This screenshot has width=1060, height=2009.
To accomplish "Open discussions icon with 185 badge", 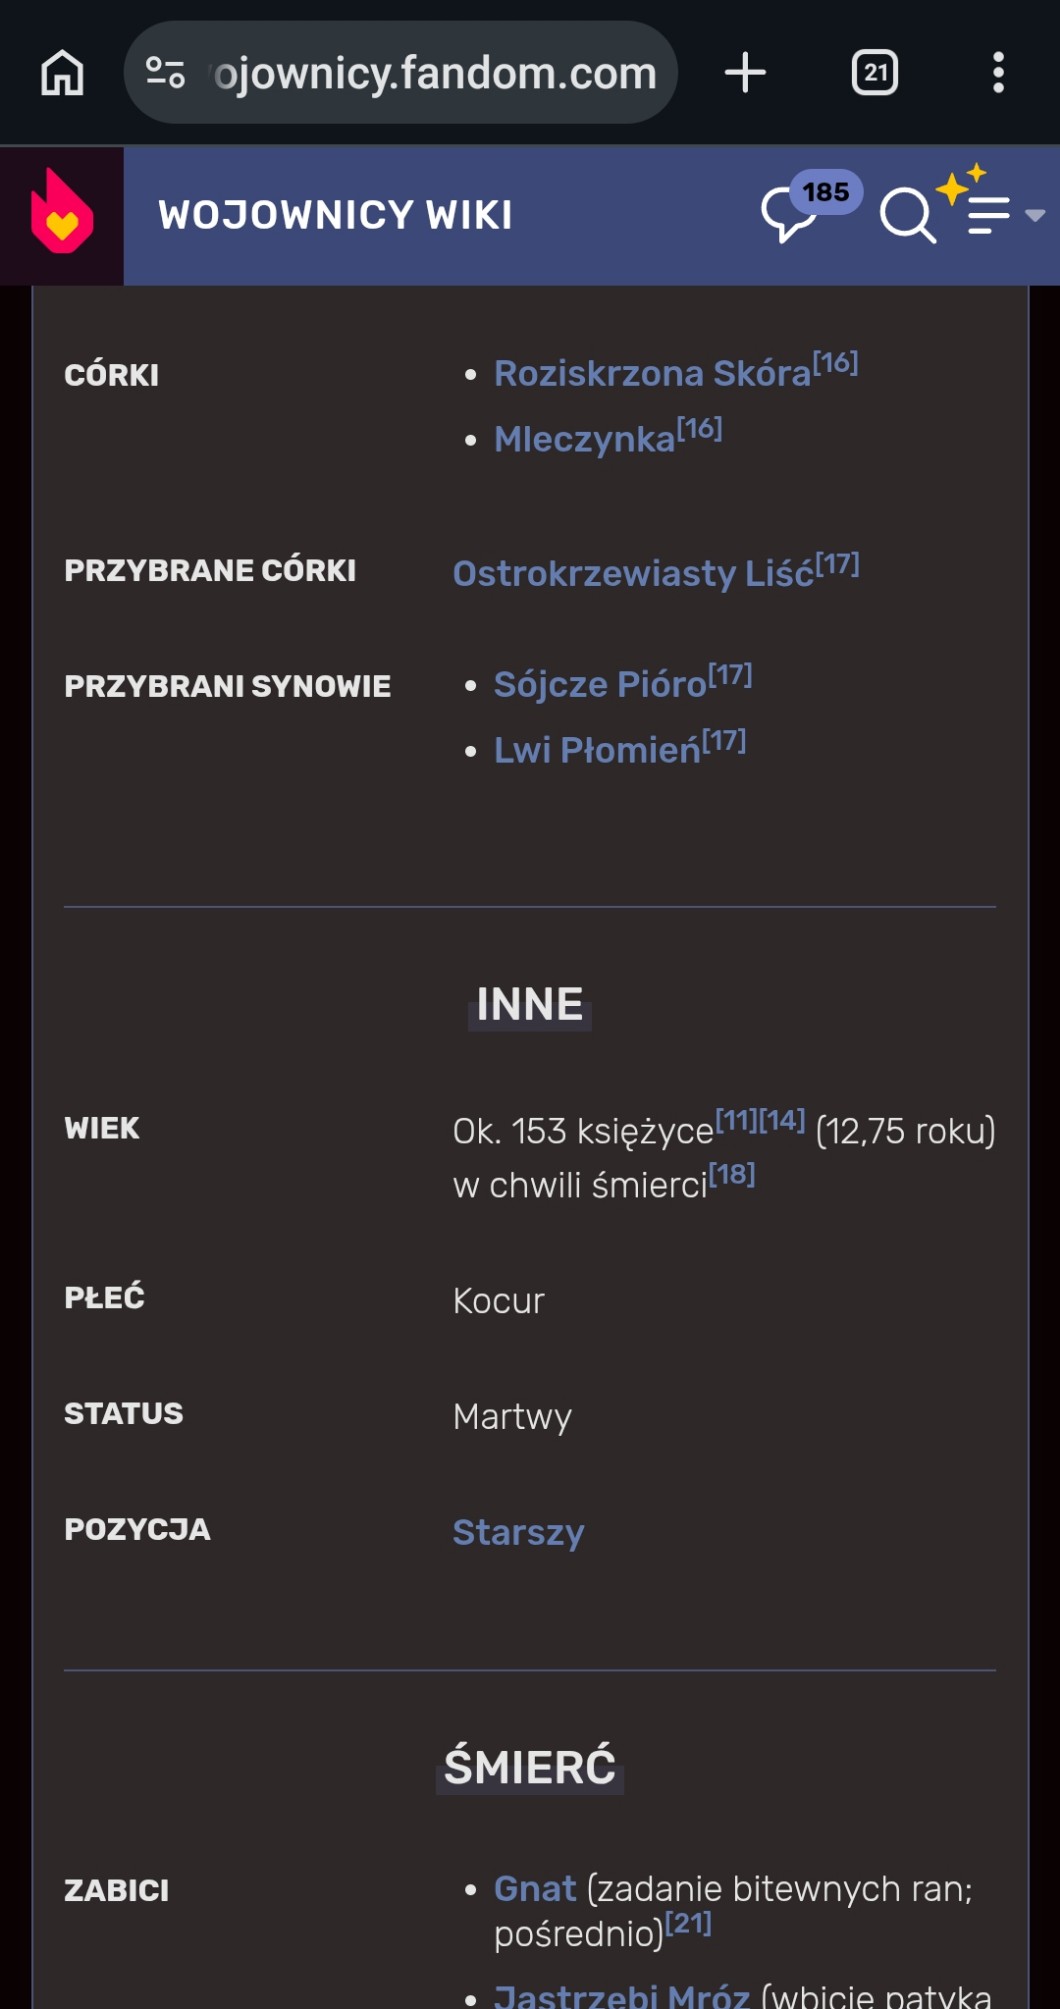I will pyautogui.click(x=792, y=213).
